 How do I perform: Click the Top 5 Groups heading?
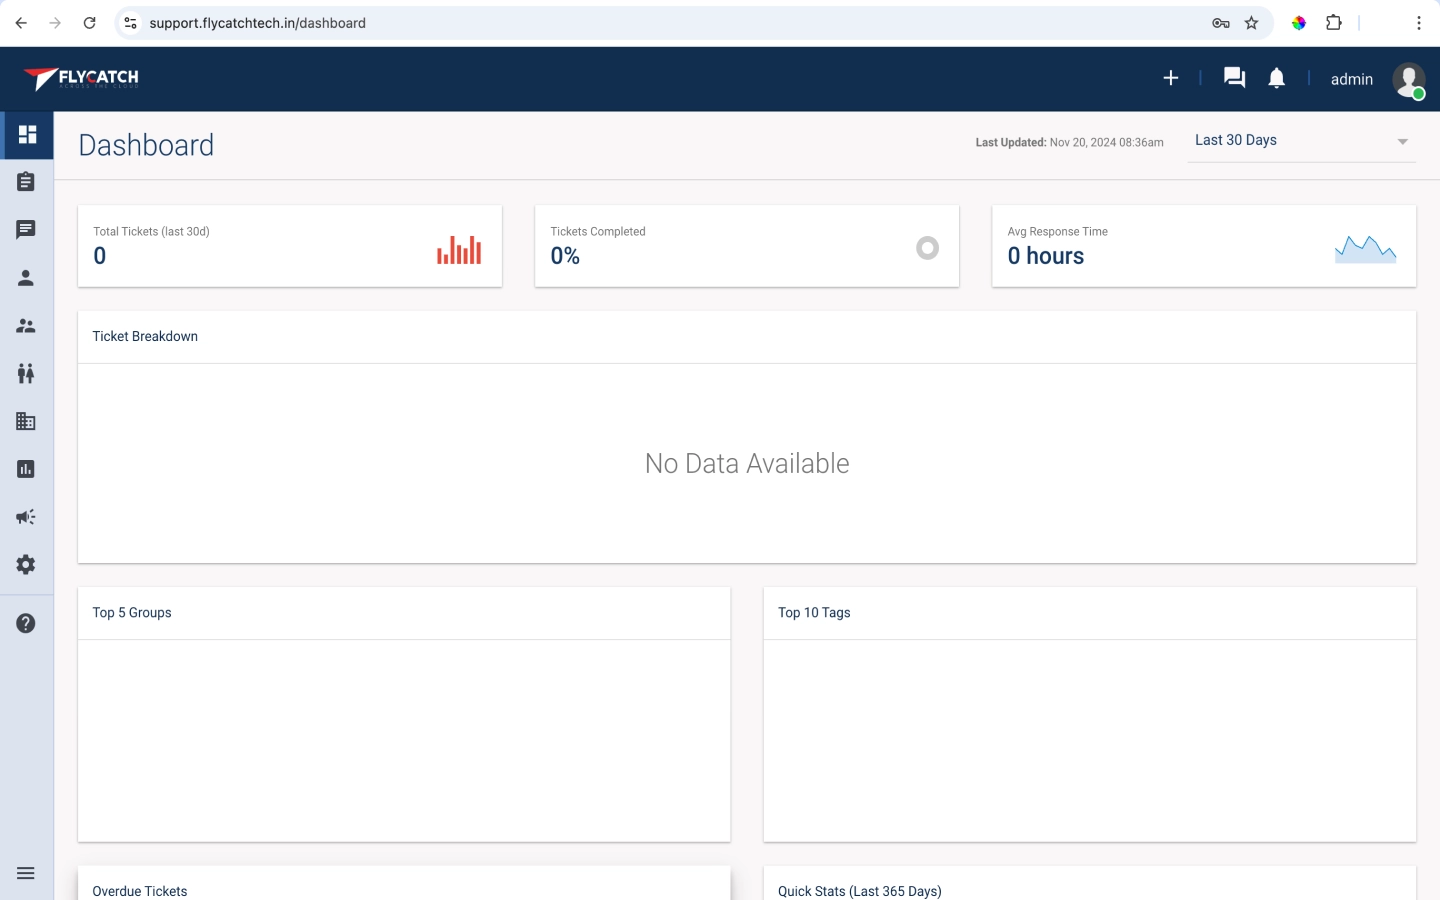click(x=132, y=612)
